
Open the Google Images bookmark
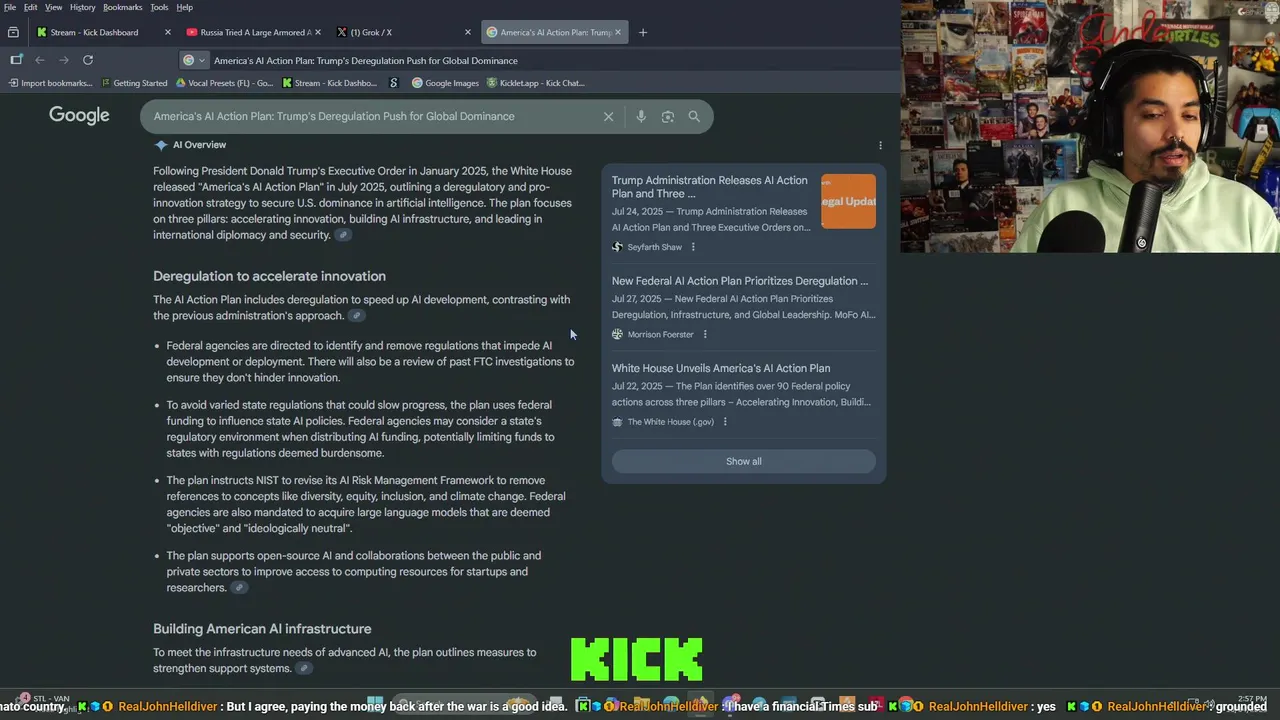tap(445, 83)
